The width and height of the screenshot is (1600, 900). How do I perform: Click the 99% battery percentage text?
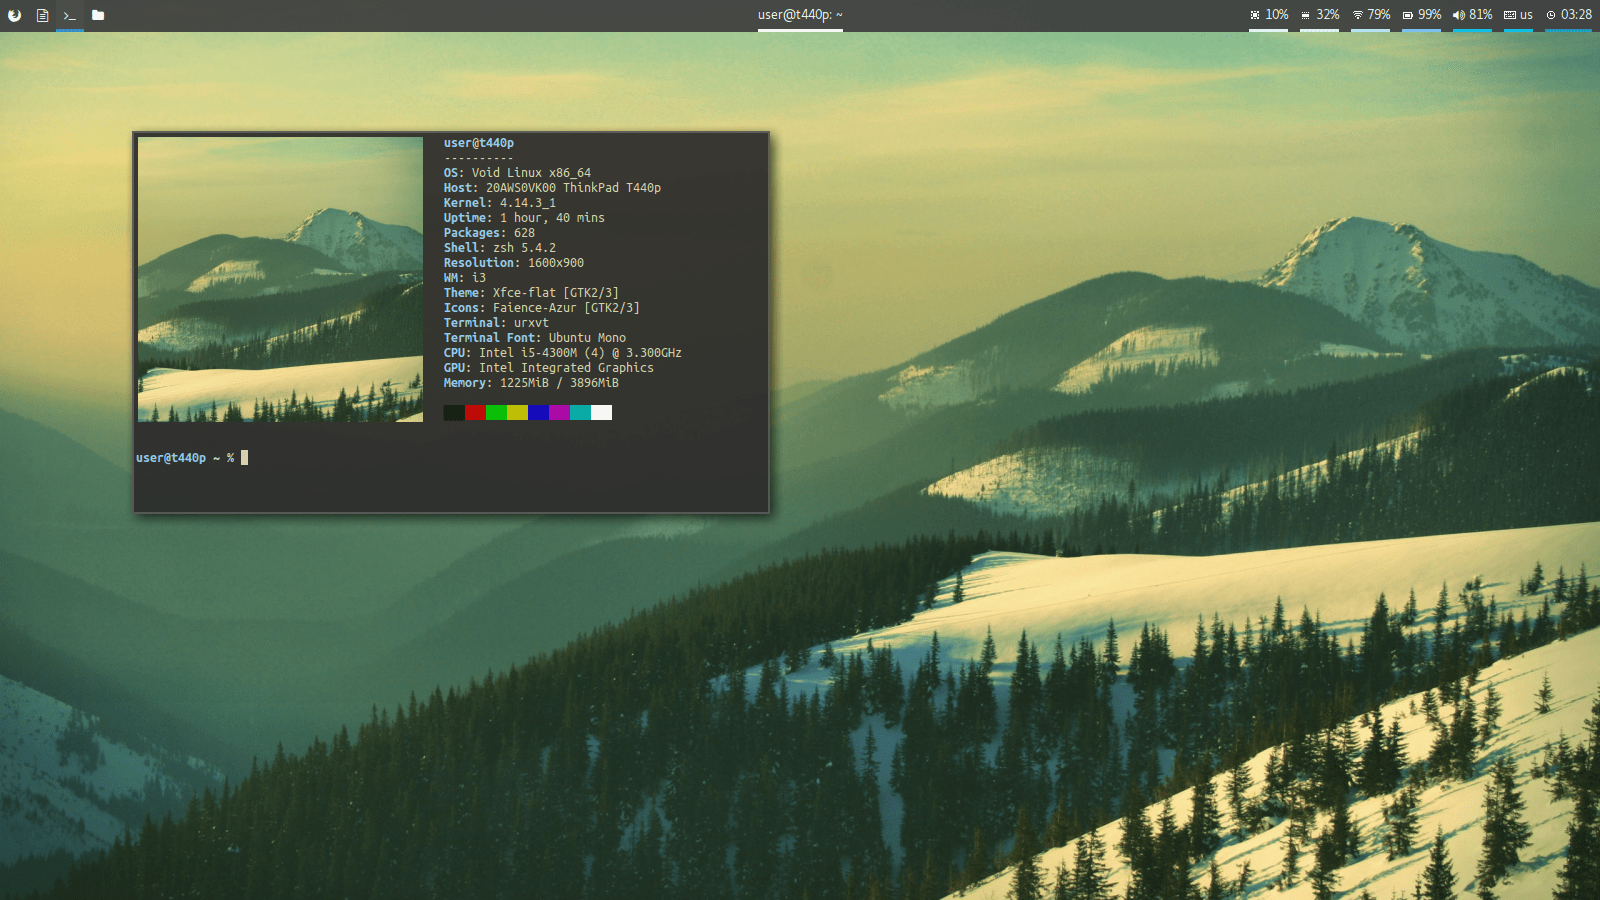click(1430, 15)
